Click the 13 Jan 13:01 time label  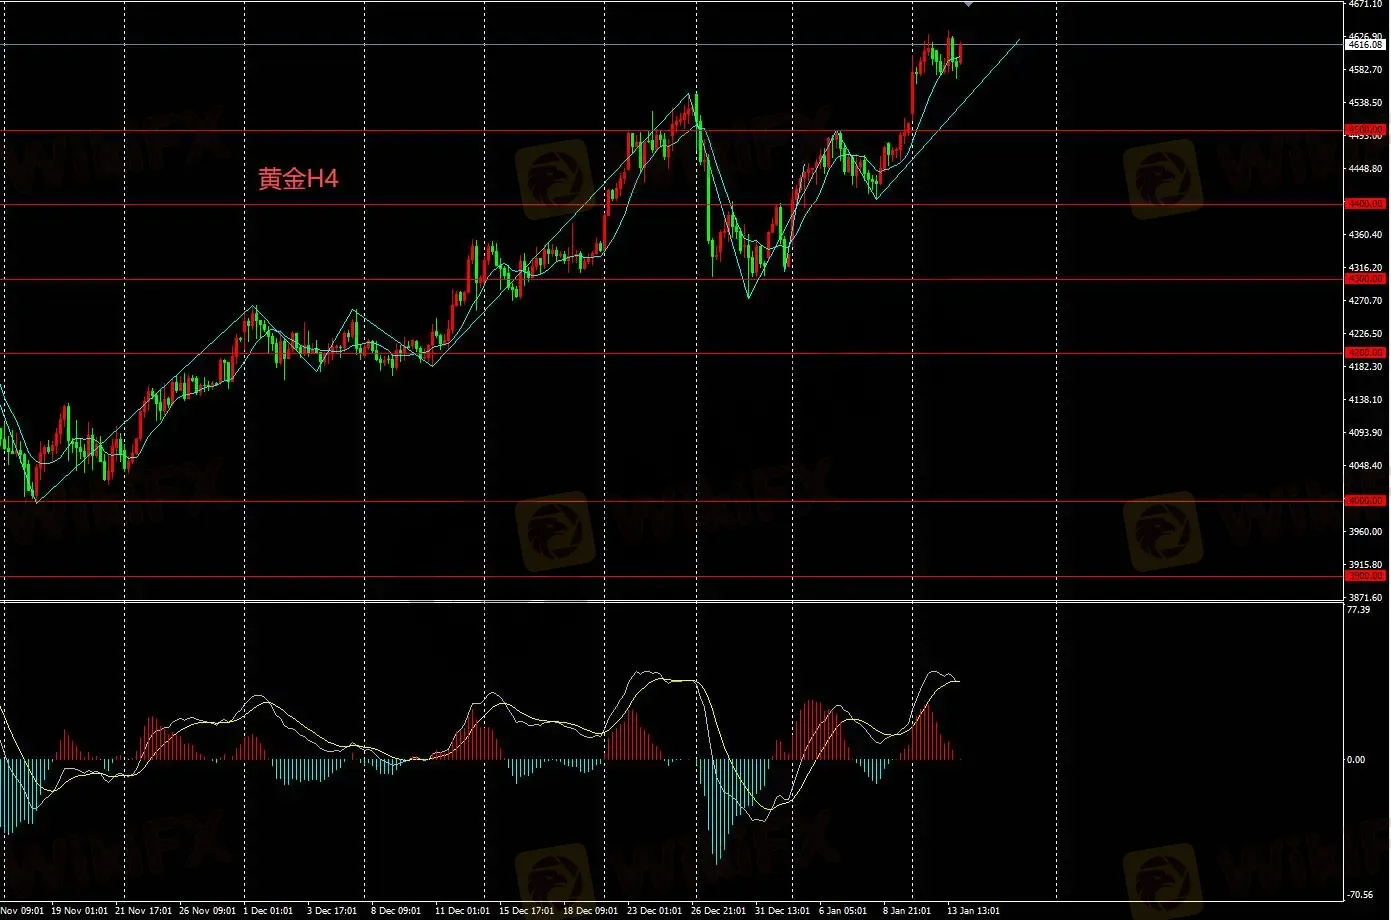(x=973, y=912)
